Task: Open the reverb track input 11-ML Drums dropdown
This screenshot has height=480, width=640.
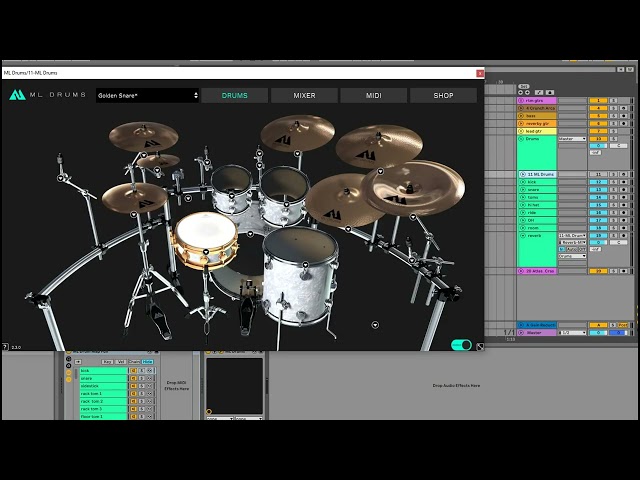Action: tap(572, 236)
